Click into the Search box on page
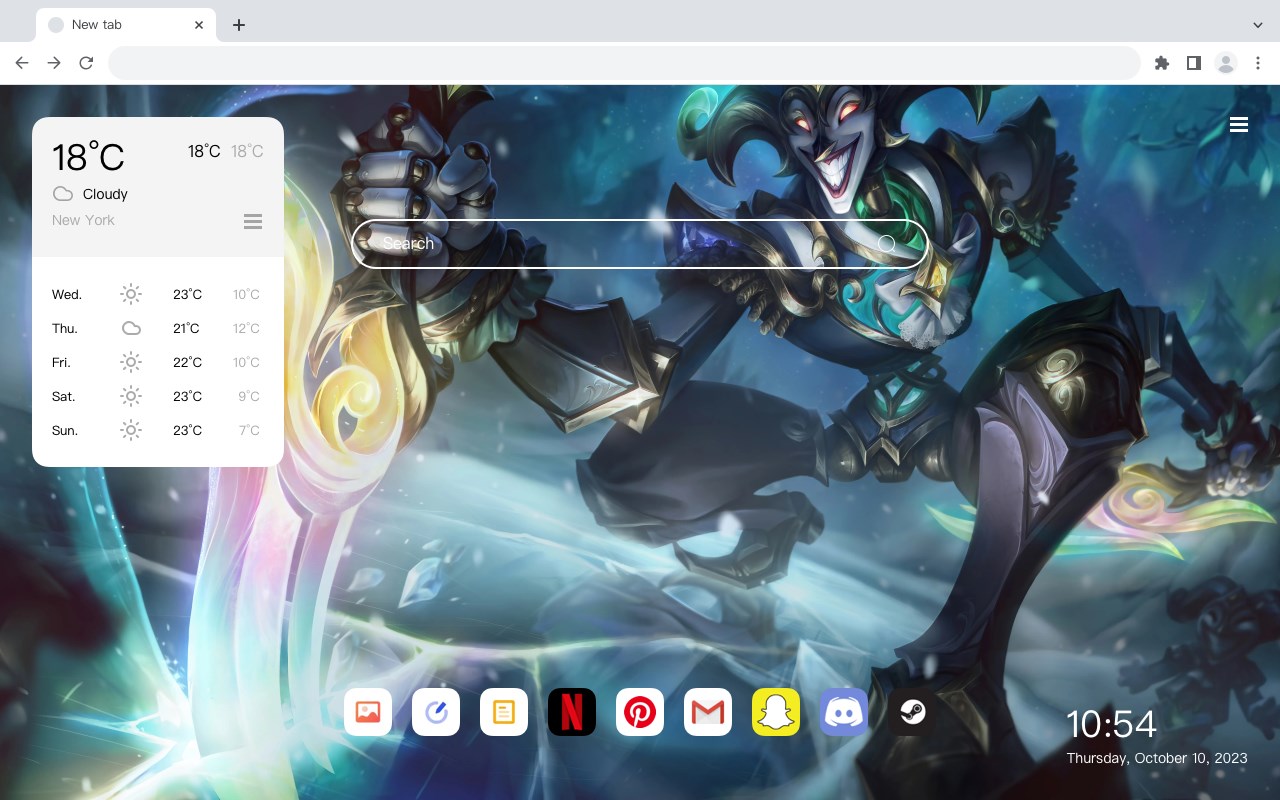The width and height of the screenshot is (1280, 800). click(x=640, y=244)
